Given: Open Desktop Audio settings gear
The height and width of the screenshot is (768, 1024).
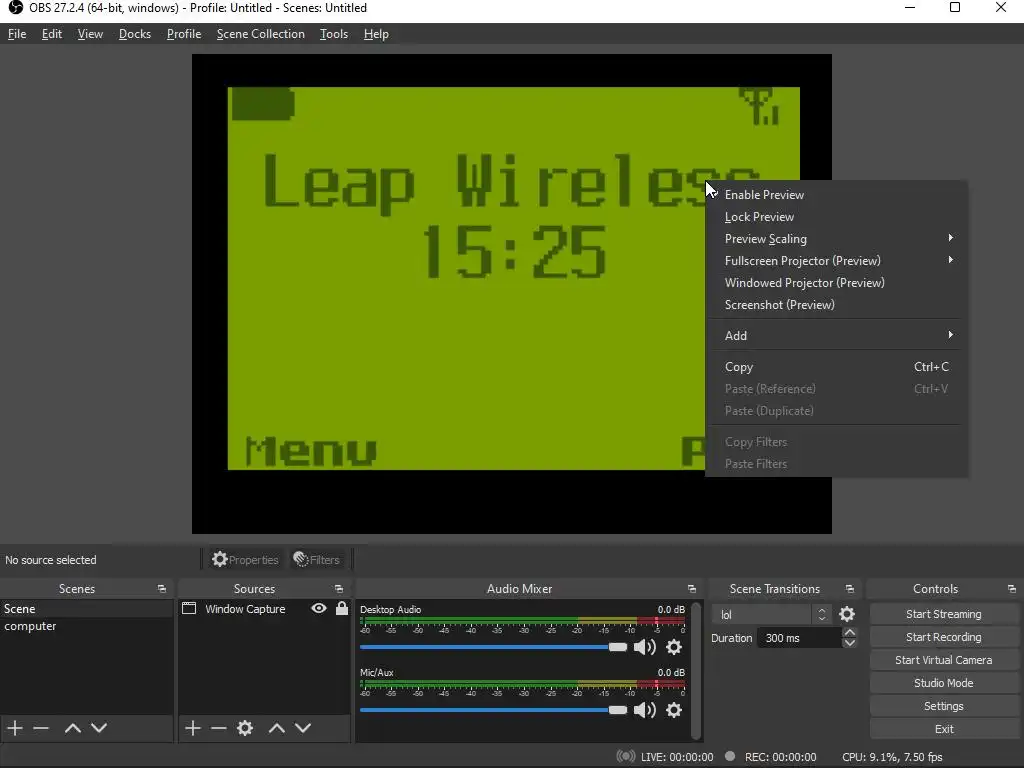Looking at the screenshot, I should 674,647.
